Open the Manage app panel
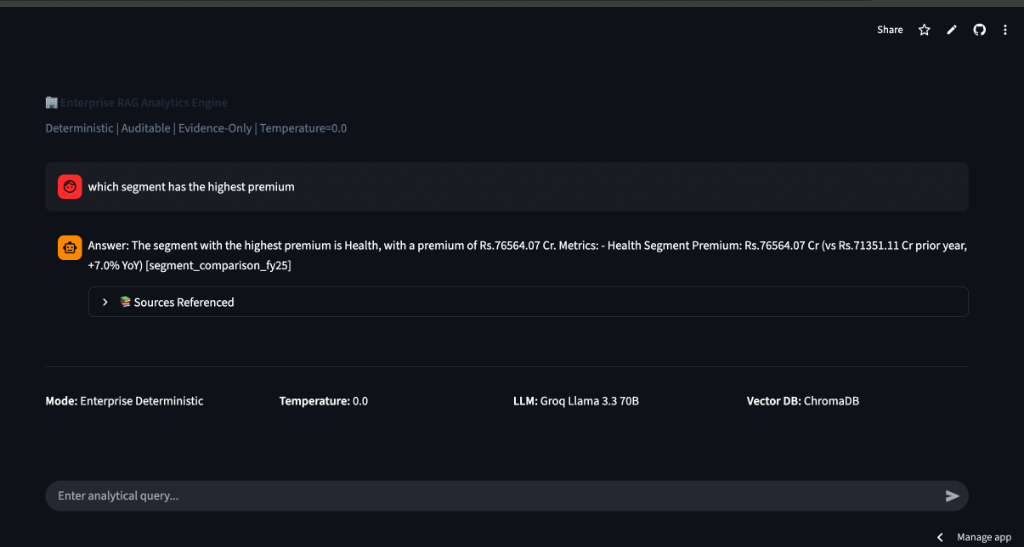 983,537
